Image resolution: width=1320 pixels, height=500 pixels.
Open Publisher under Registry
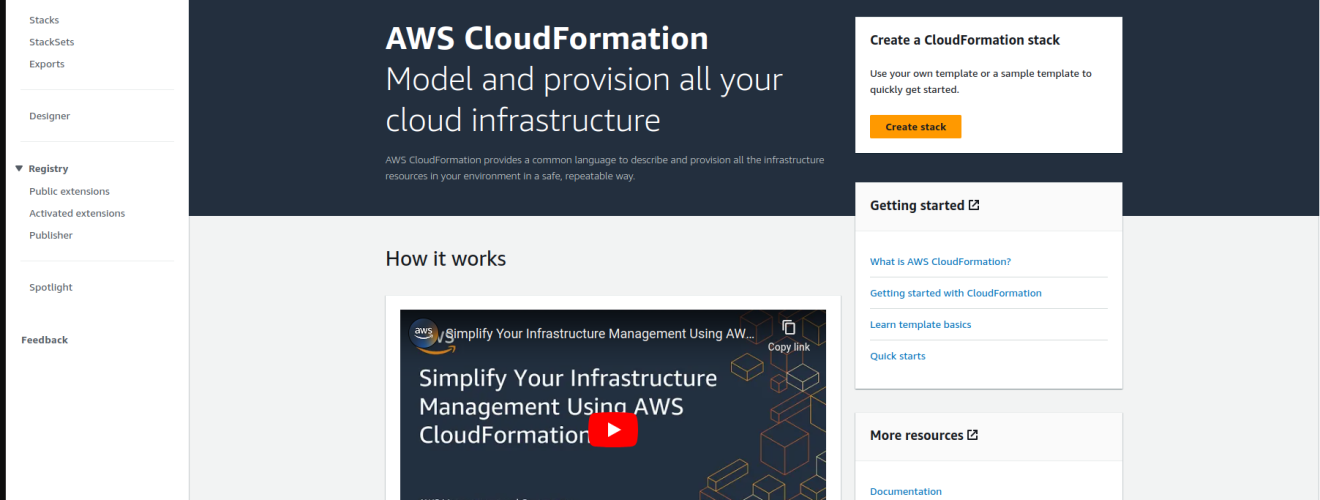(x=51, y=235)
